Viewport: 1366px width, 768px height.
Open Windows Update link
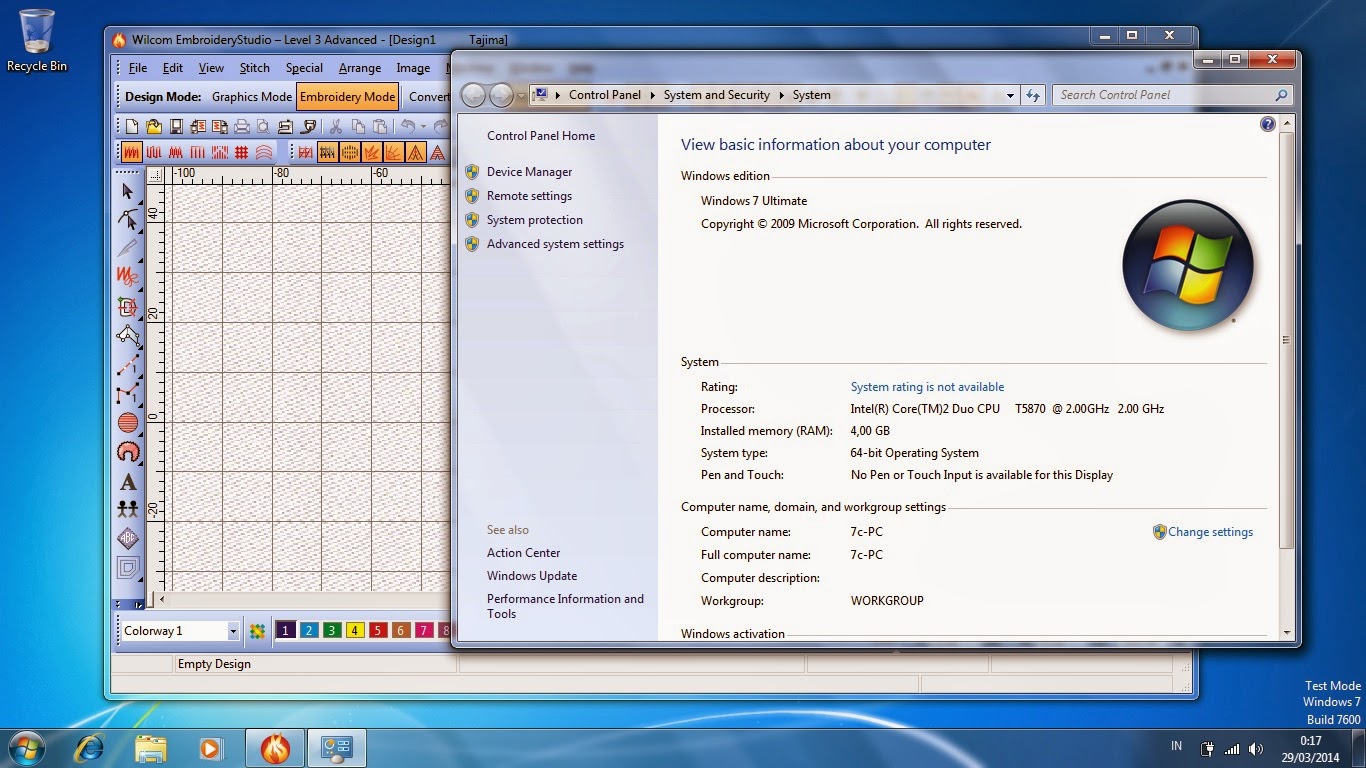click(532, 576)
